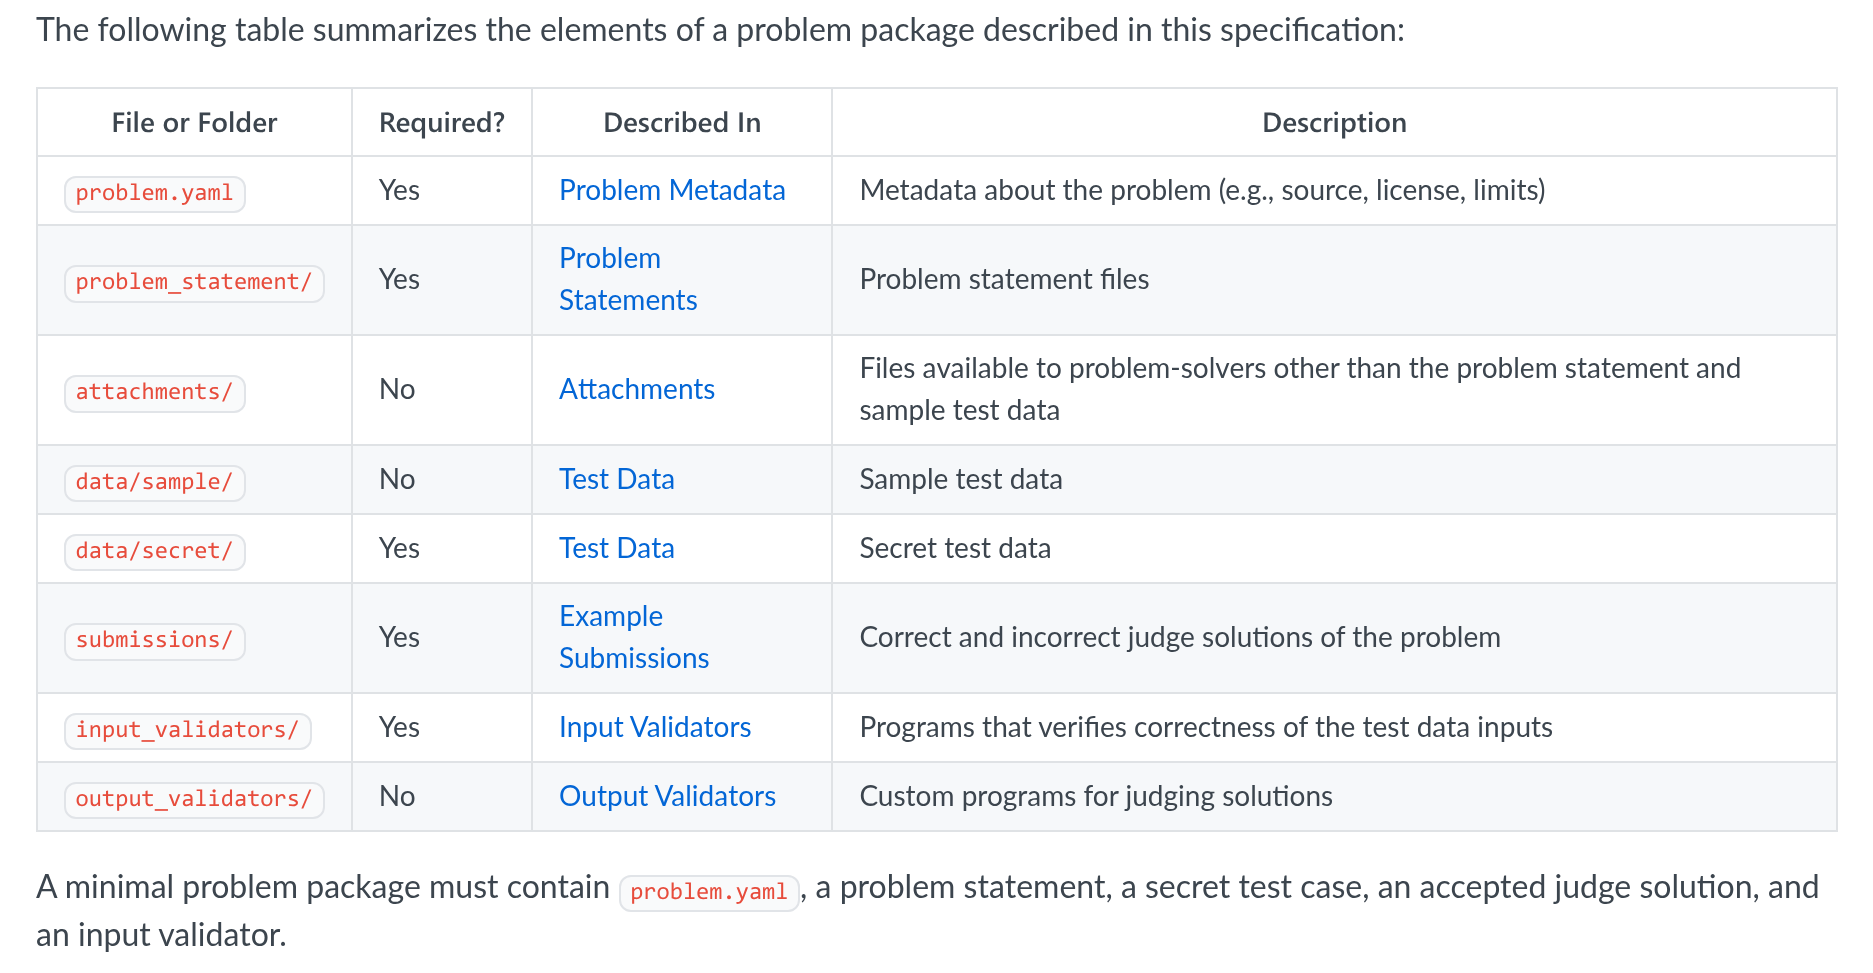Screen dimensions: 1873x973
Task: Click the attachments/ folder code label
Action: pos(154,392)
